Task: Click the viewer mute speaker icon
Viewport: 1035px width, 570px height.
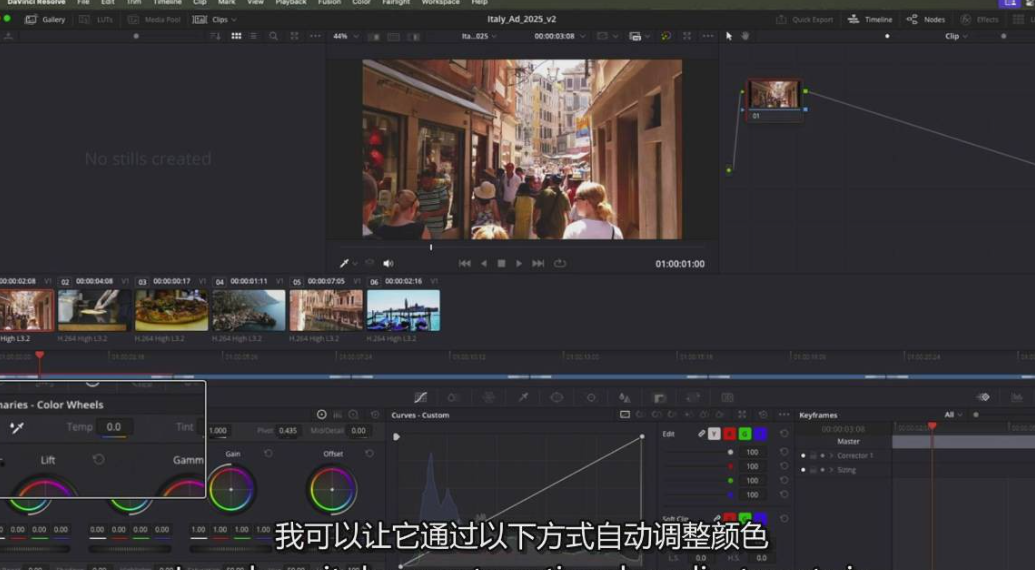Action: coord(388,264)
